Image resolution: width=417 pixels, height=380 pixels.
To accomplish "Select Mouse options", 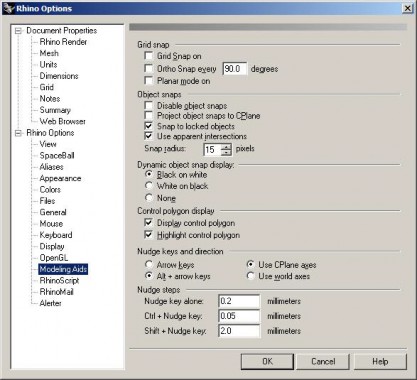I will point(51,224).
